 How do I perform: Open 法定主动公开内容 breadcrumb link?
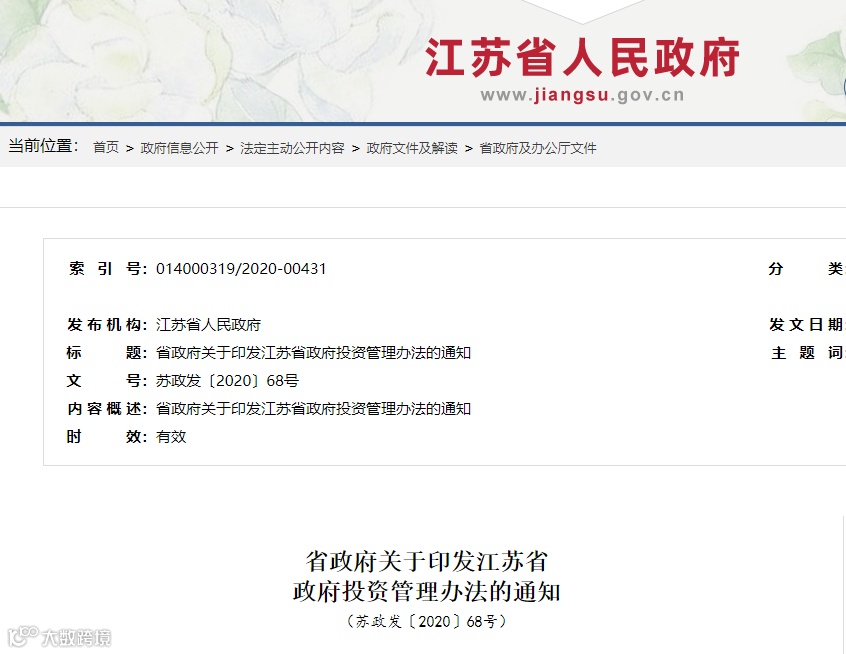tap(292, 148)
